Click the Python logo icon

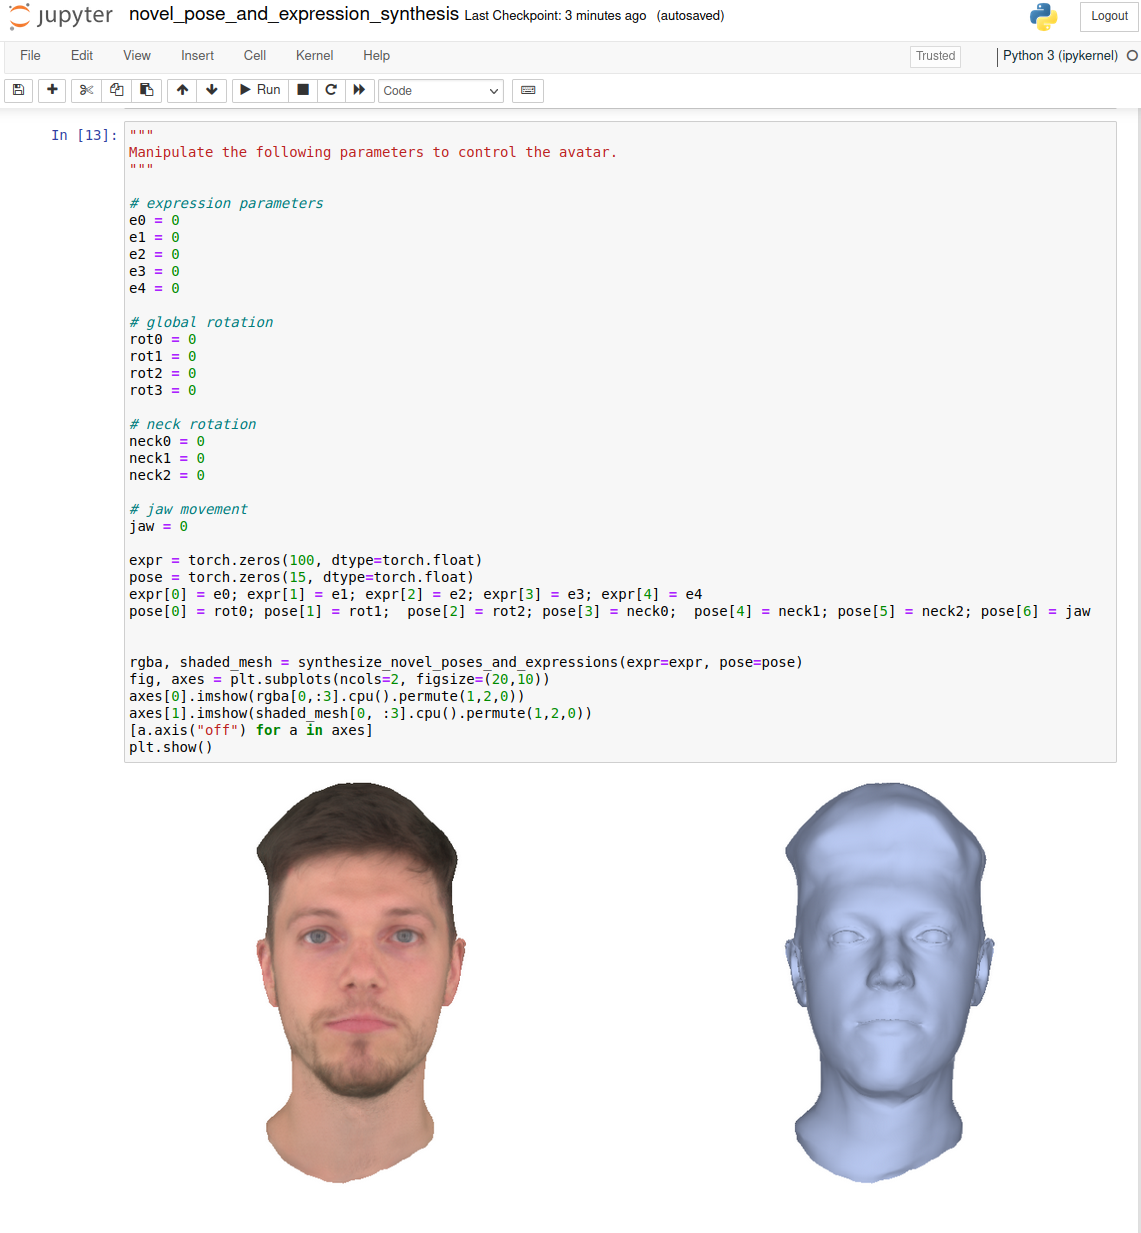(1043, 16)
